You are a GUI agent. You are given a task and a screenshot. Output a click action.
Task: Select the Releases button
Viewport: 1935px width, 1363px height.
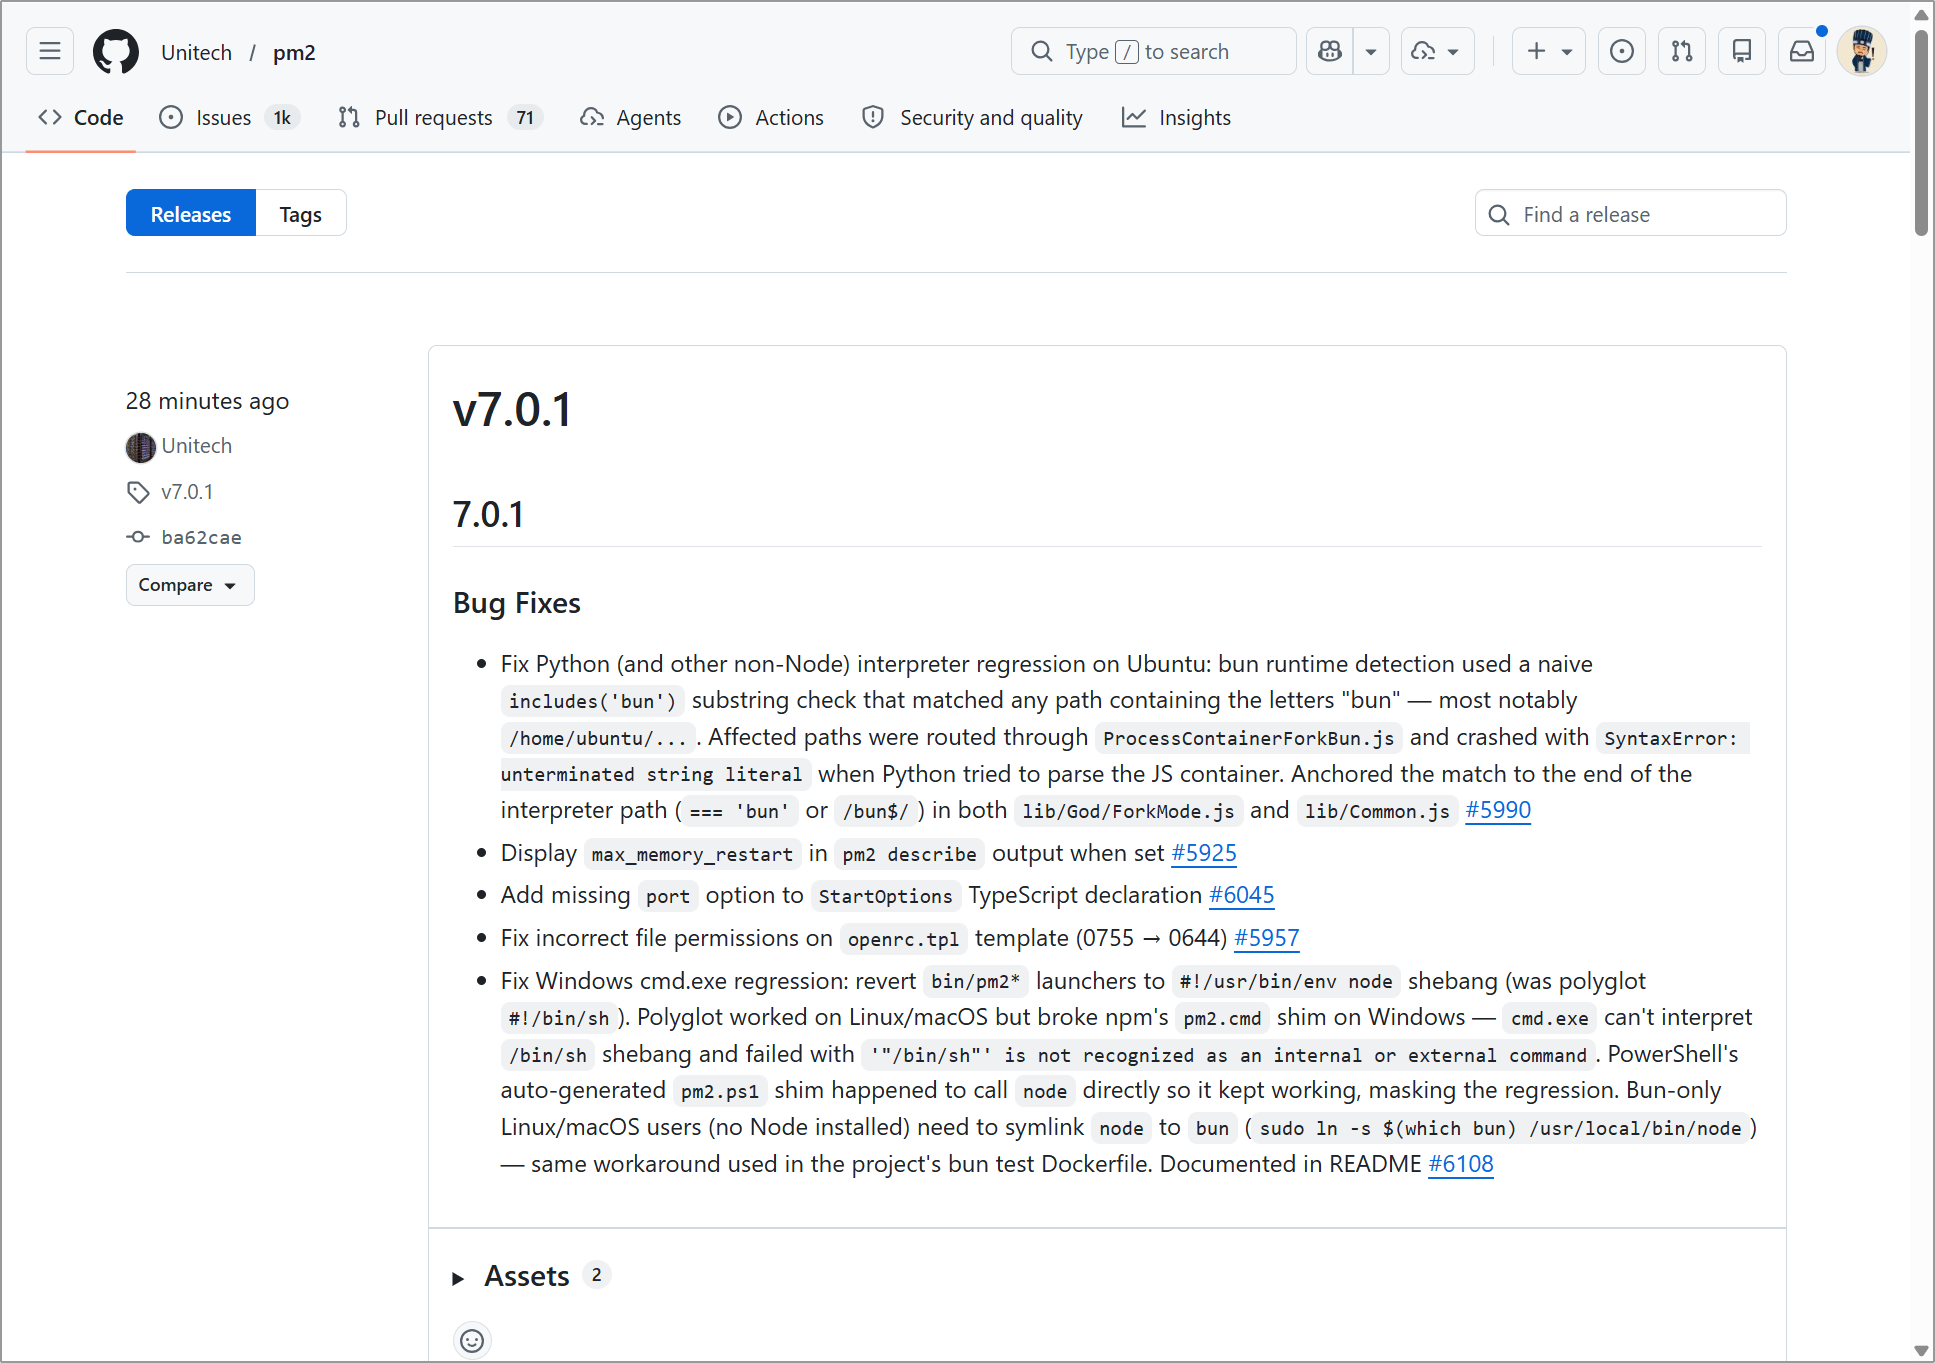191,214
